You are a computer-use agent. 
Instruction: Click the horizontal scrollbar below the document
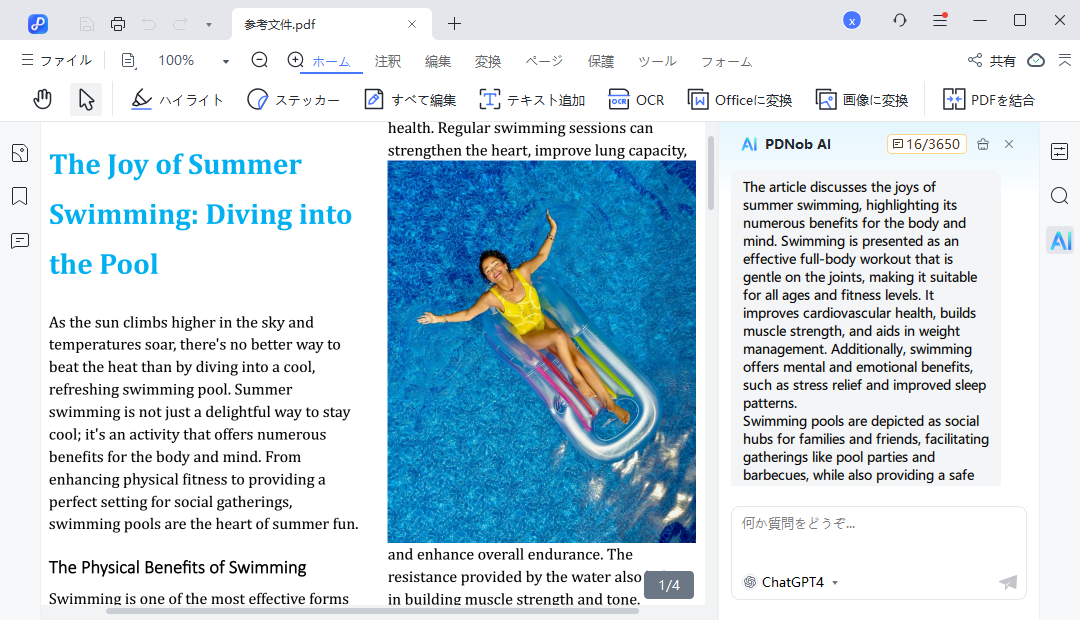372,610
